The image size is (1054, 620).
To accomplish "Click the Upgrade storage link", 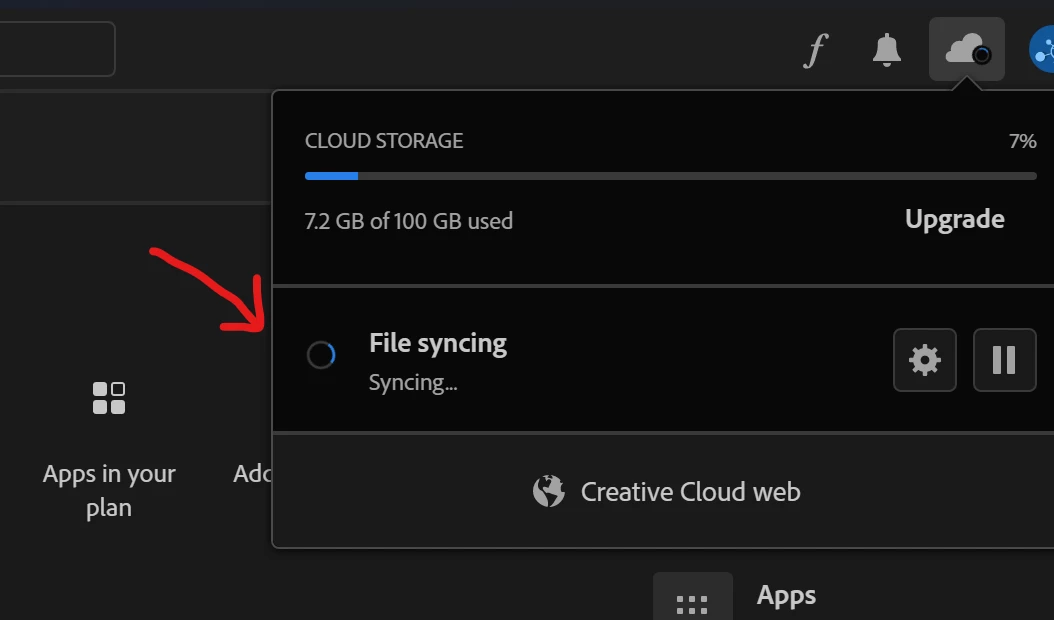I will 955,219.
